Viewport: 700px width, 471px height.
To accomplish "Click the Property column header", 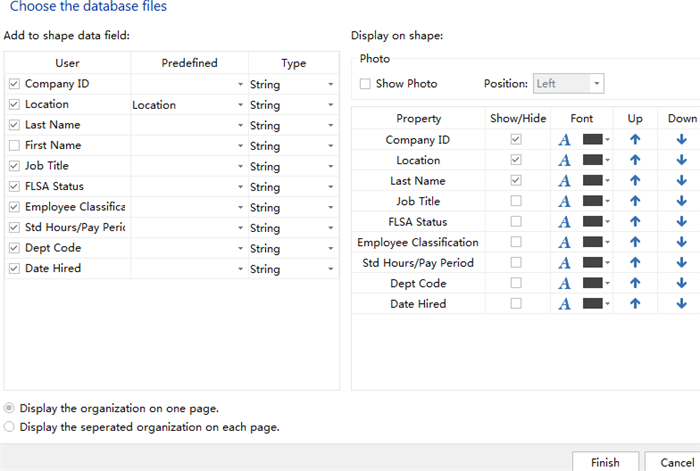I will click(418, 118).
